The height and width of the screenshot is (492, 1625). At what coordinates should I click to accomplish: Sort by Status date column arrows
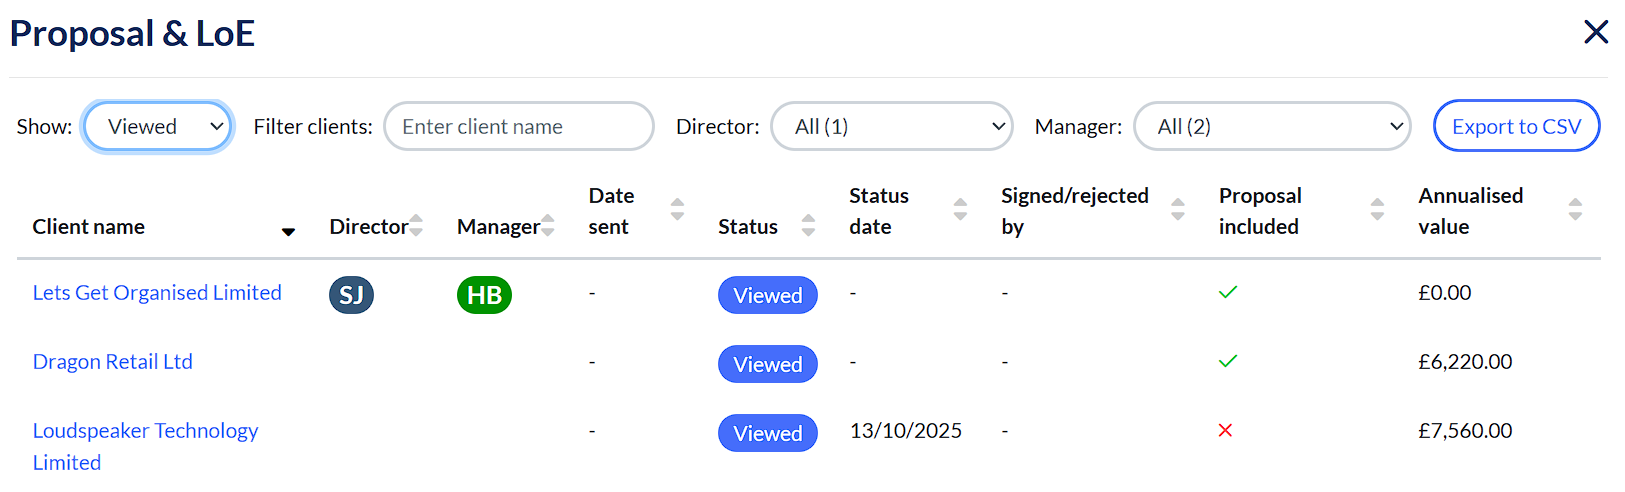coord(960,209)
